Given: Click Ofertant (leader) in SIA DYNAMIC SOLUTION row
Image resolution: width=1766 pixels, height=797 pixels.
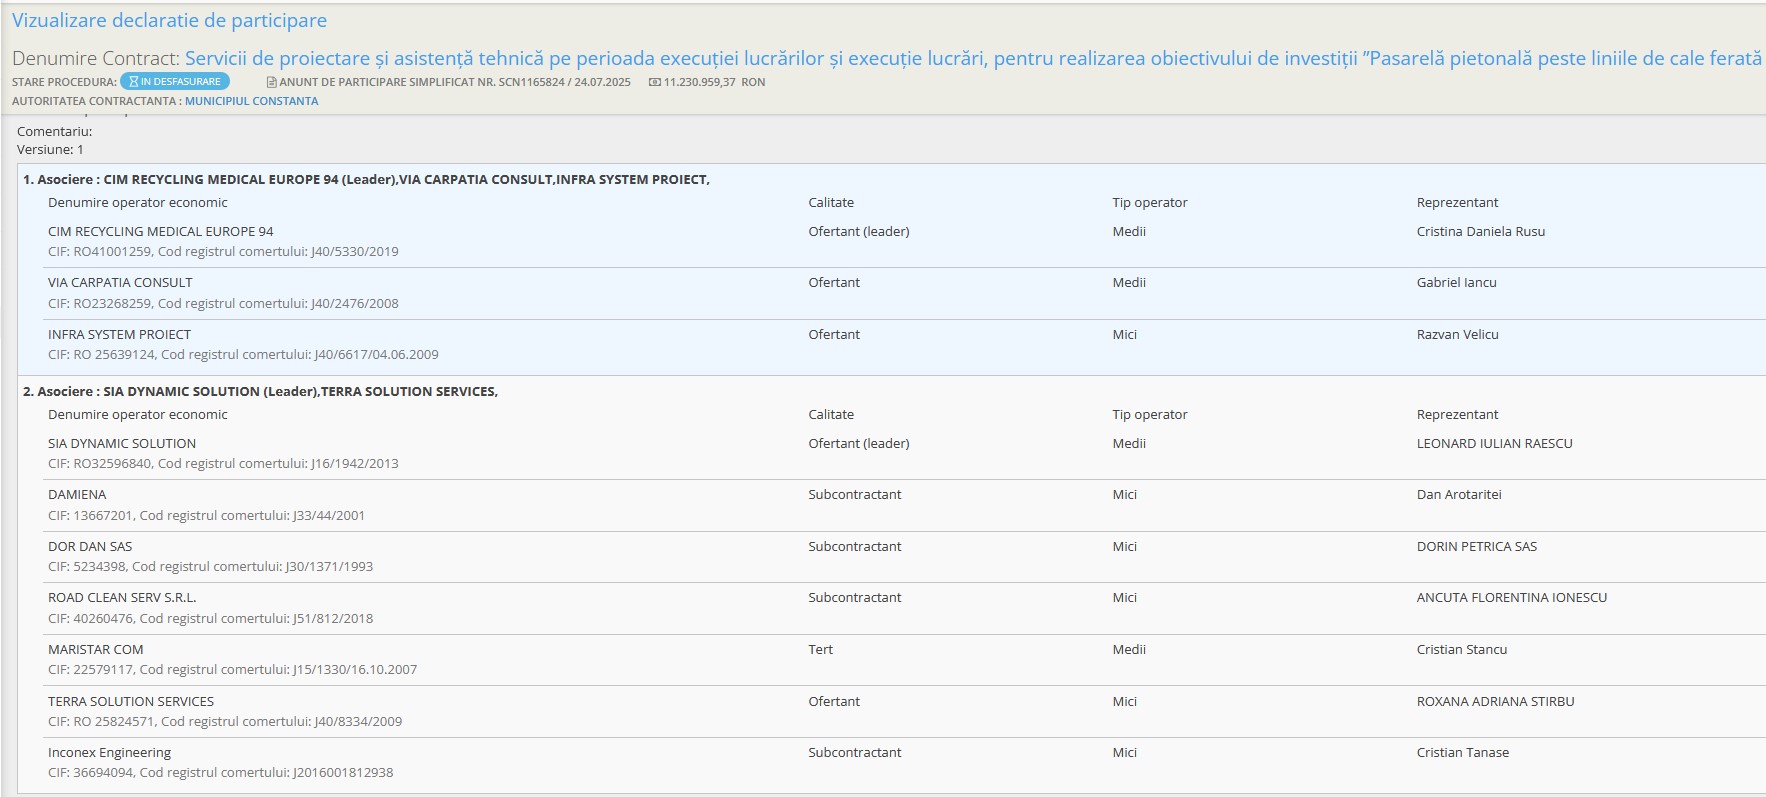Looking at the screenshot, I should coord(859,443).
